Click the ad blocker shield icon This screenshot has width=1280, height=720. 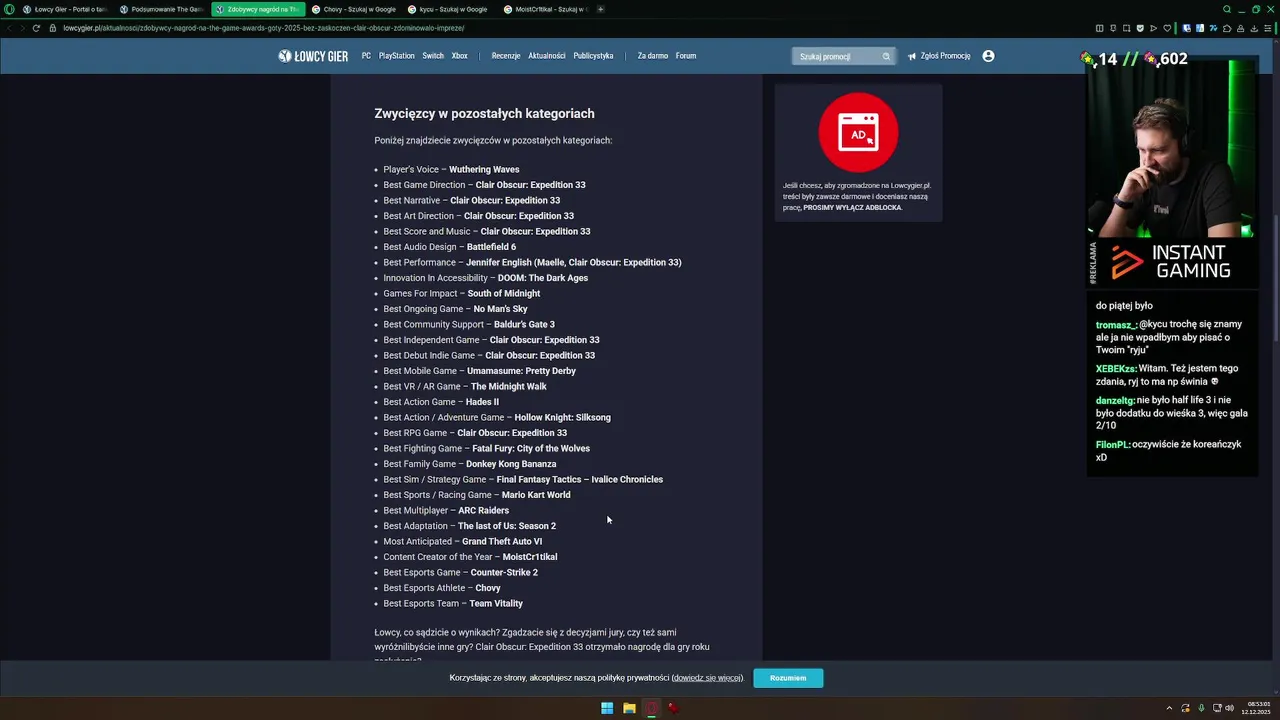[1140, 28]
